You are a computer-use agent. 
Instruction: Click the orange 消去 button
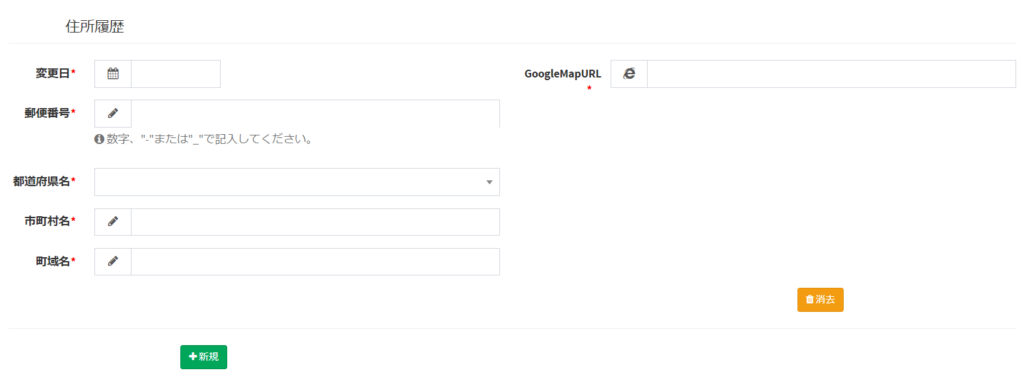(x=820, y=299)
